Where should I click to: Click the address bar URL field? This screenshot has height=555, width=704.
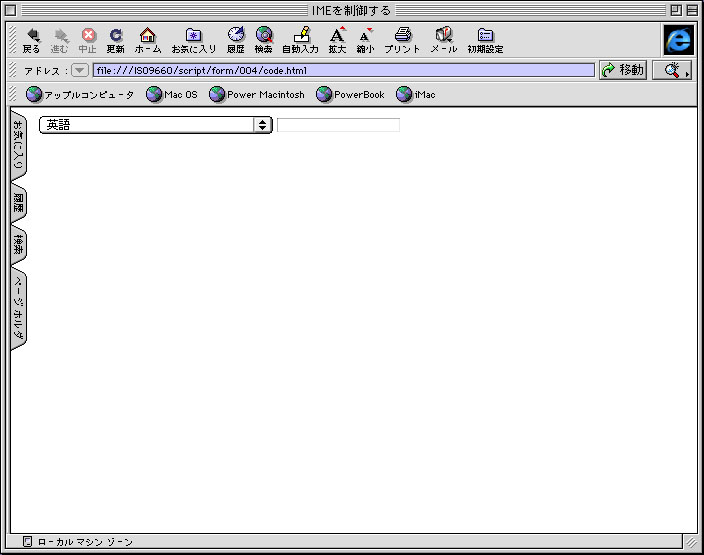(x=343, y=70)
